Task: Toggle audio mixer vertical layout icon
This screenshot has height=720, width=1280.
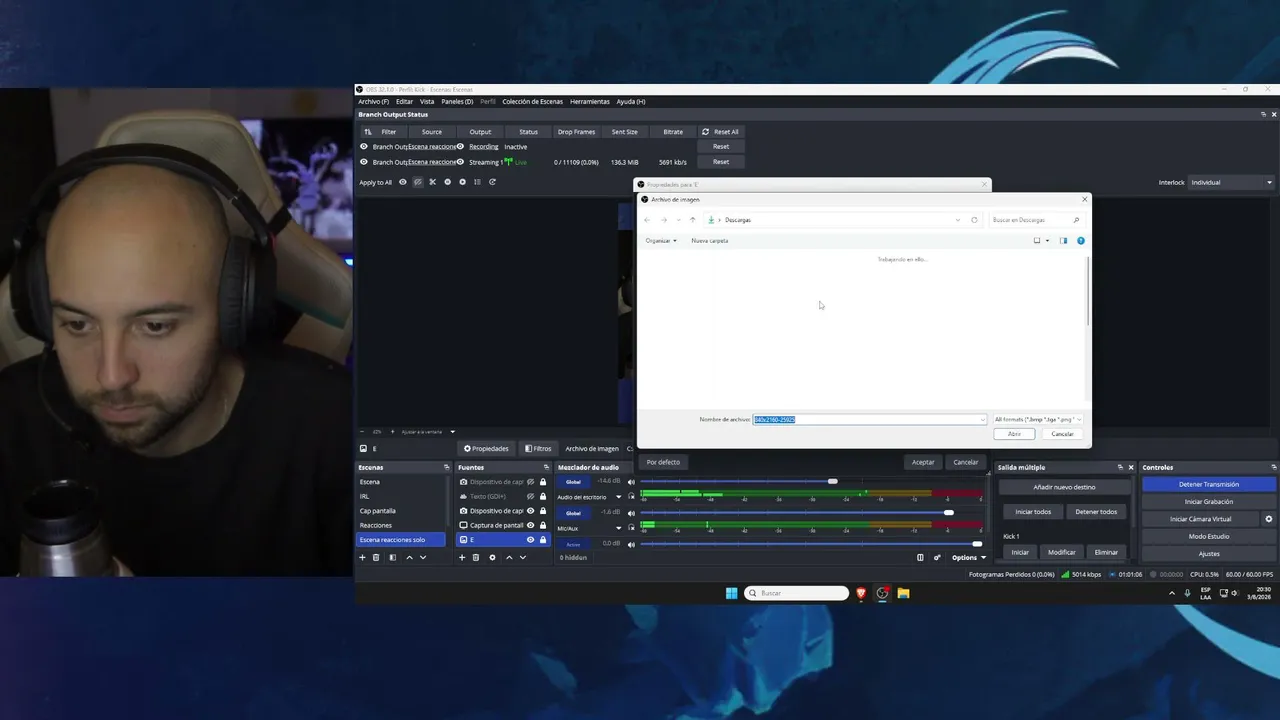Action: click(x=920, y=557)
